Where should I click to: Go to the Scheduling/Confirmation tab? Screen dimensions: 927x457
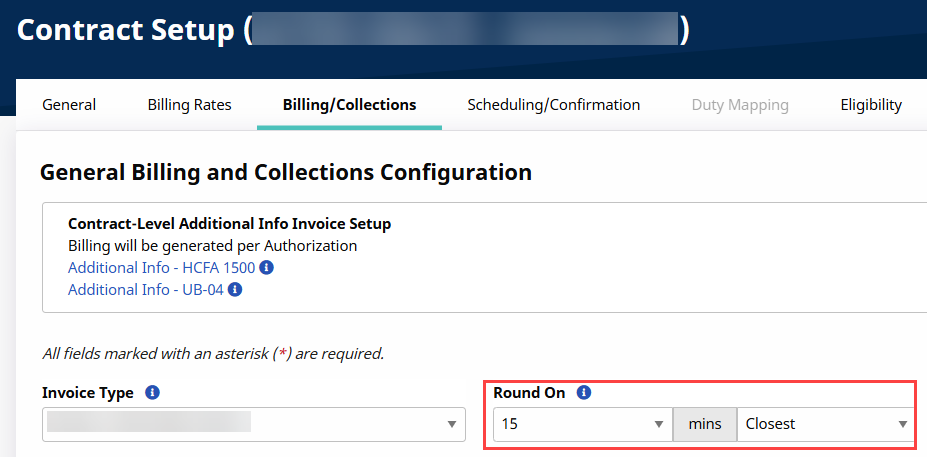553,105
